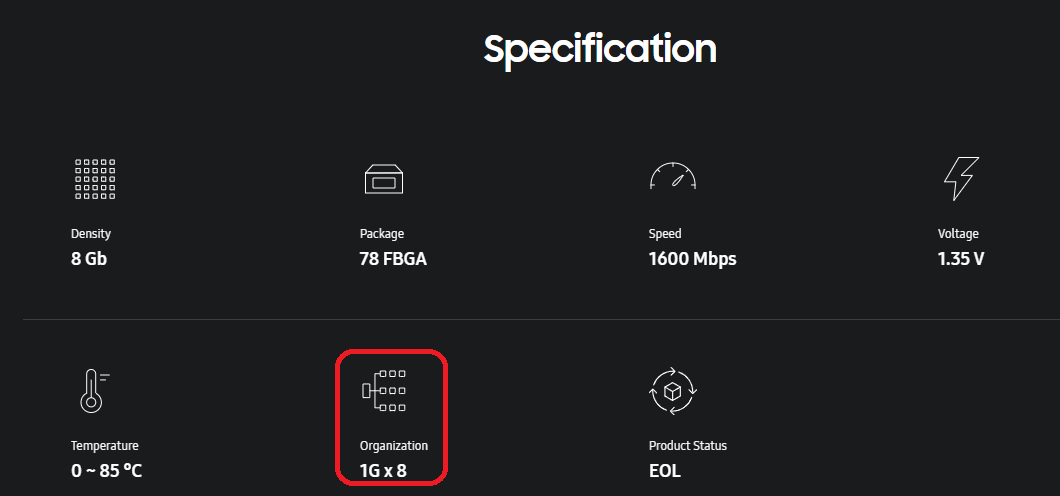Click the 1.35 V voltage value
Image resolution: width=1060 pixels, height=496 pixels.
pyautogui.click(x=961, y=259)
